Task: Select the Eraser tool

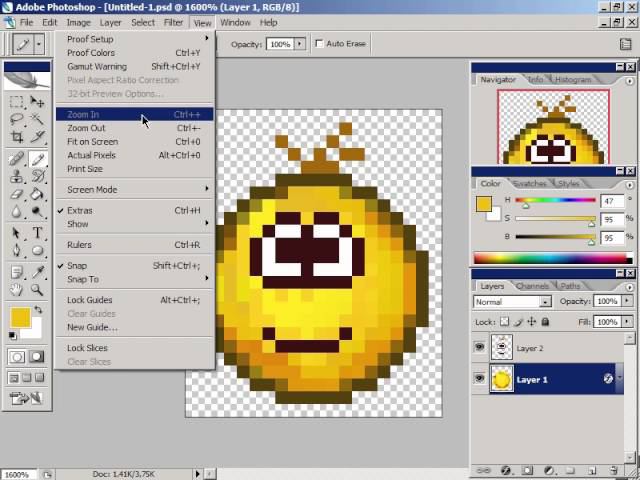Action: (17, 194)
